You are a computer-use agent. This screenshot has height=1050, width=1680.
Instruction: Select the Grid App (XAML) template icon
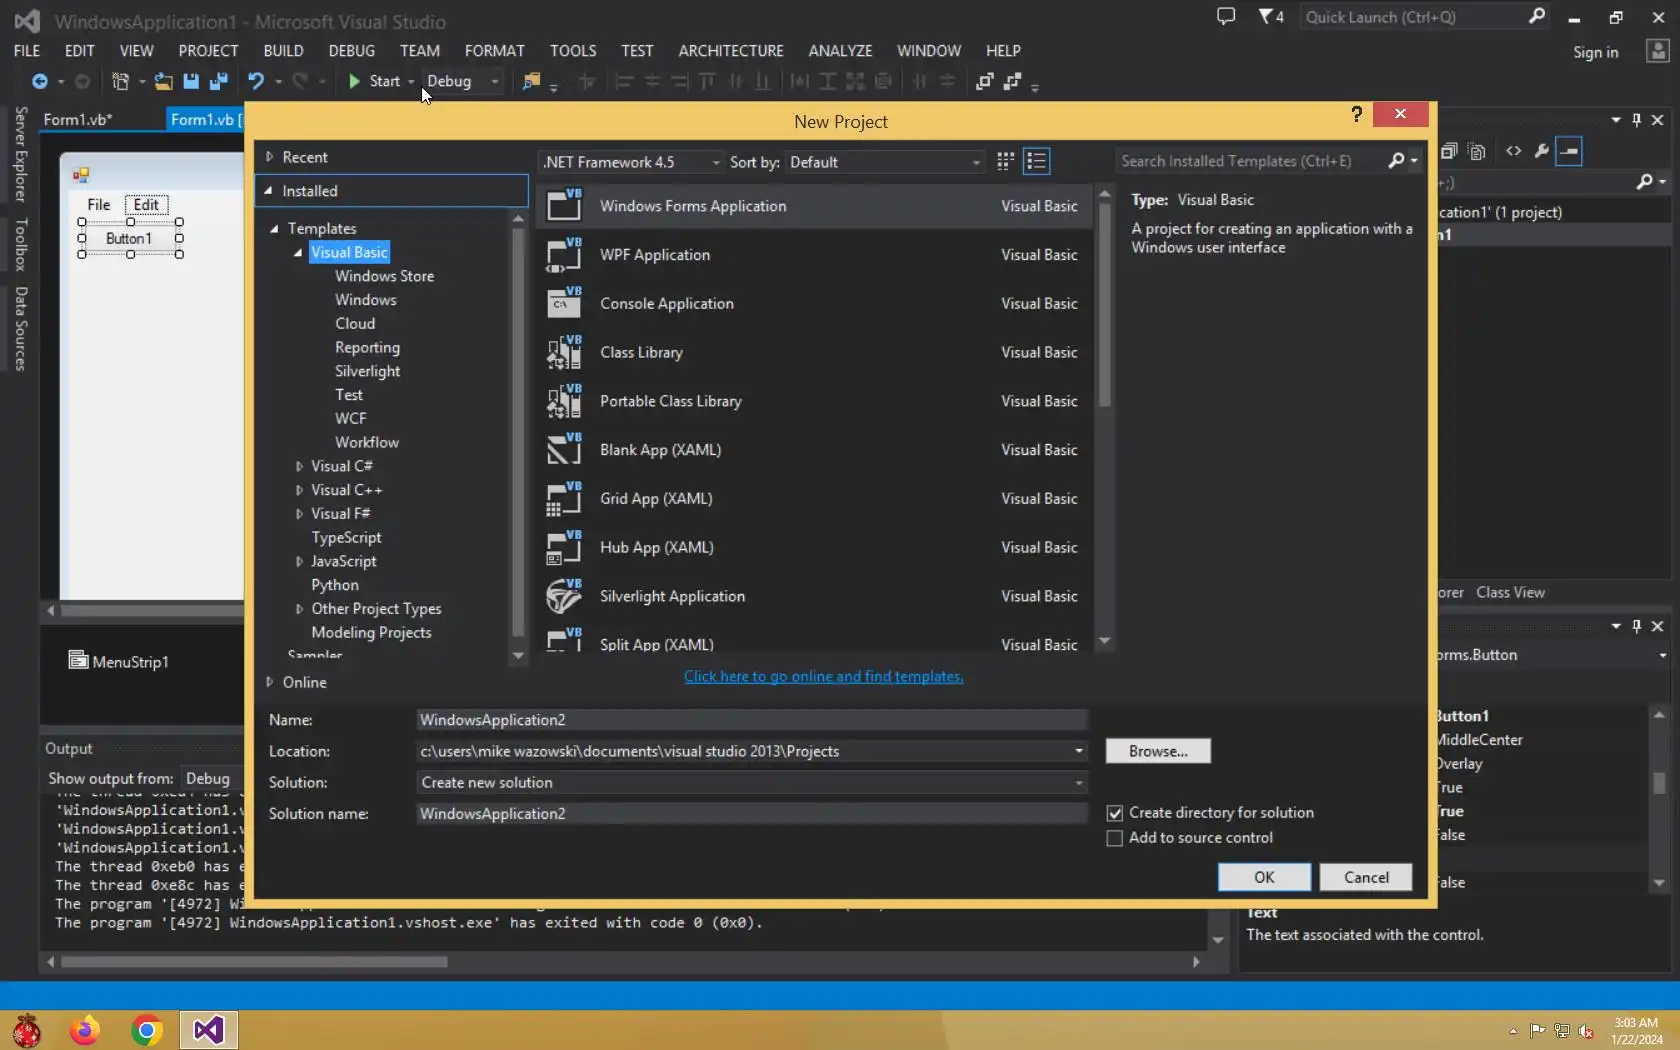[x=564, y=498]
